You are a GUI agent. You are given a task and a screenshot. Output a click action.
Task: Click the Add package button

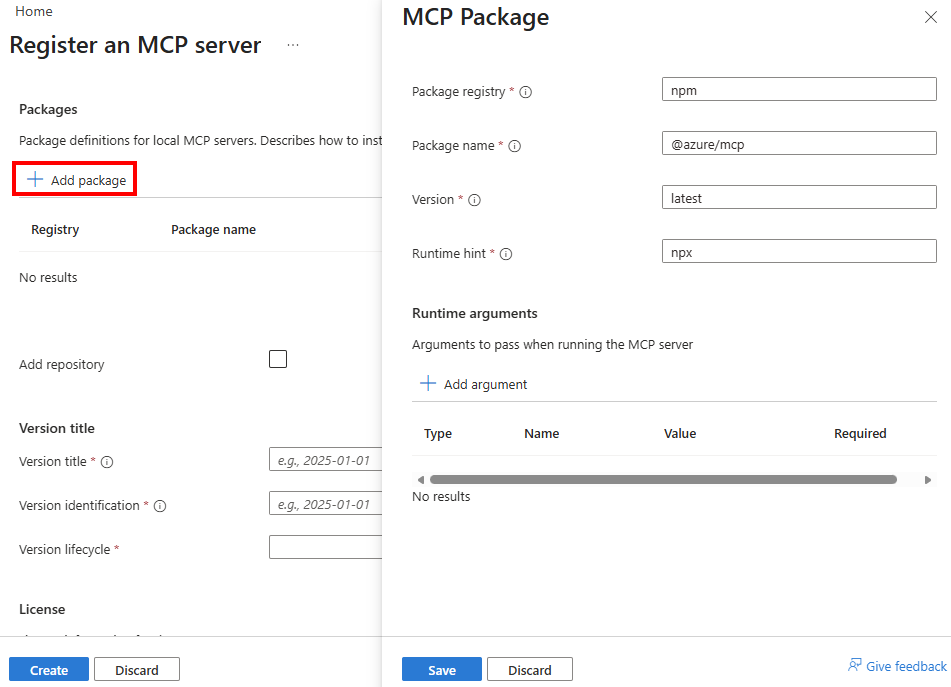pos(74,178)
